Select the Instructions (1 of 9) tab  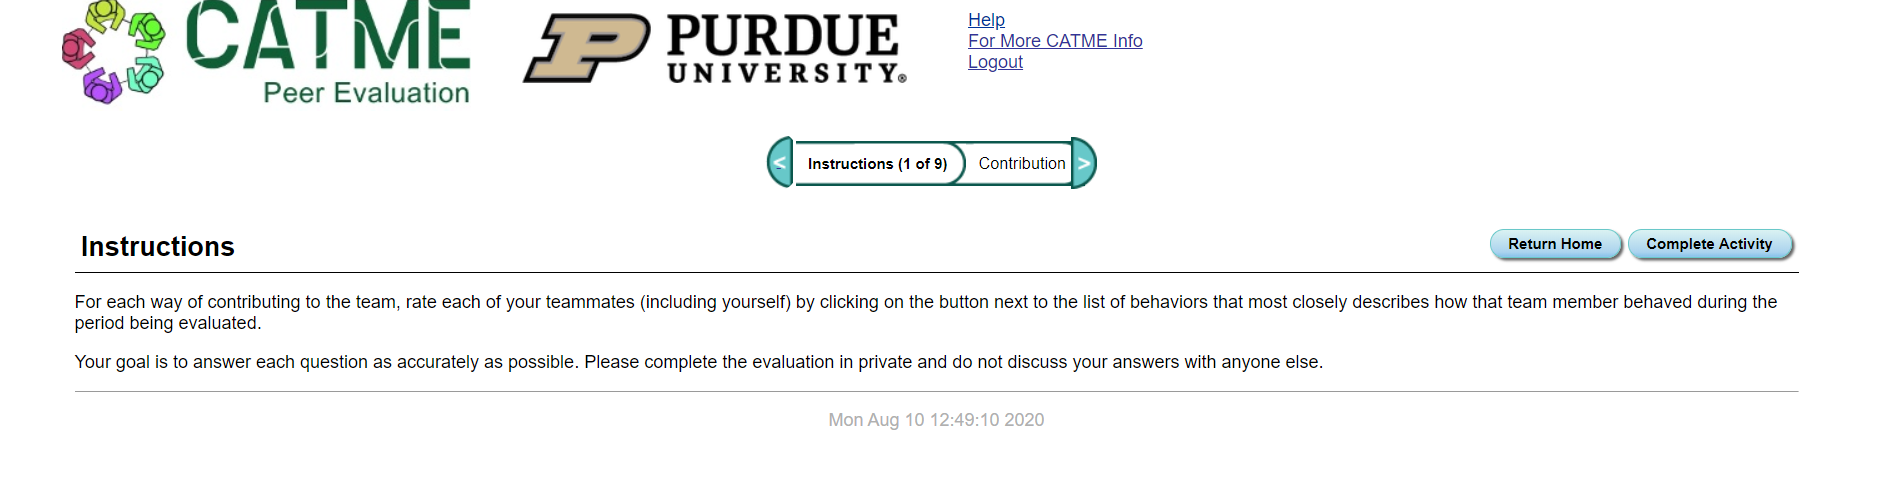(877, 164)
